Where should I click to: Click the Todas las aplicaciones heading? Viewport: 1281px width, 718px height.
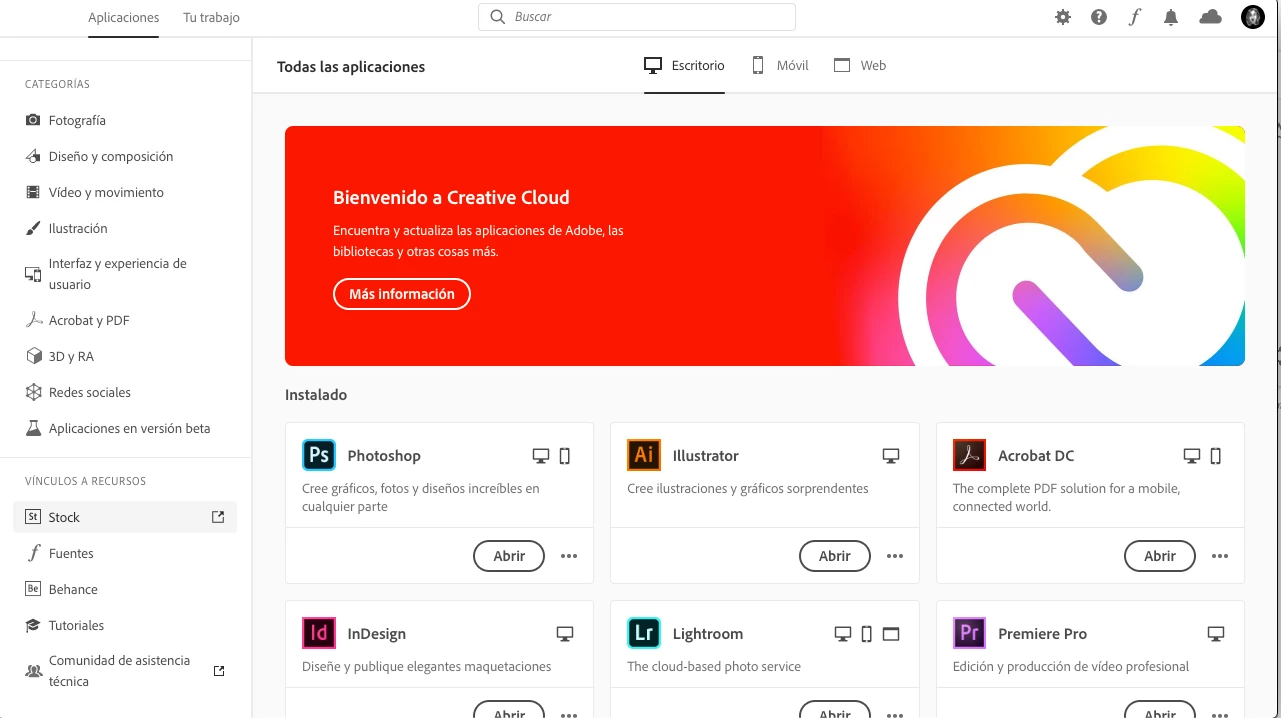point(351,67)
